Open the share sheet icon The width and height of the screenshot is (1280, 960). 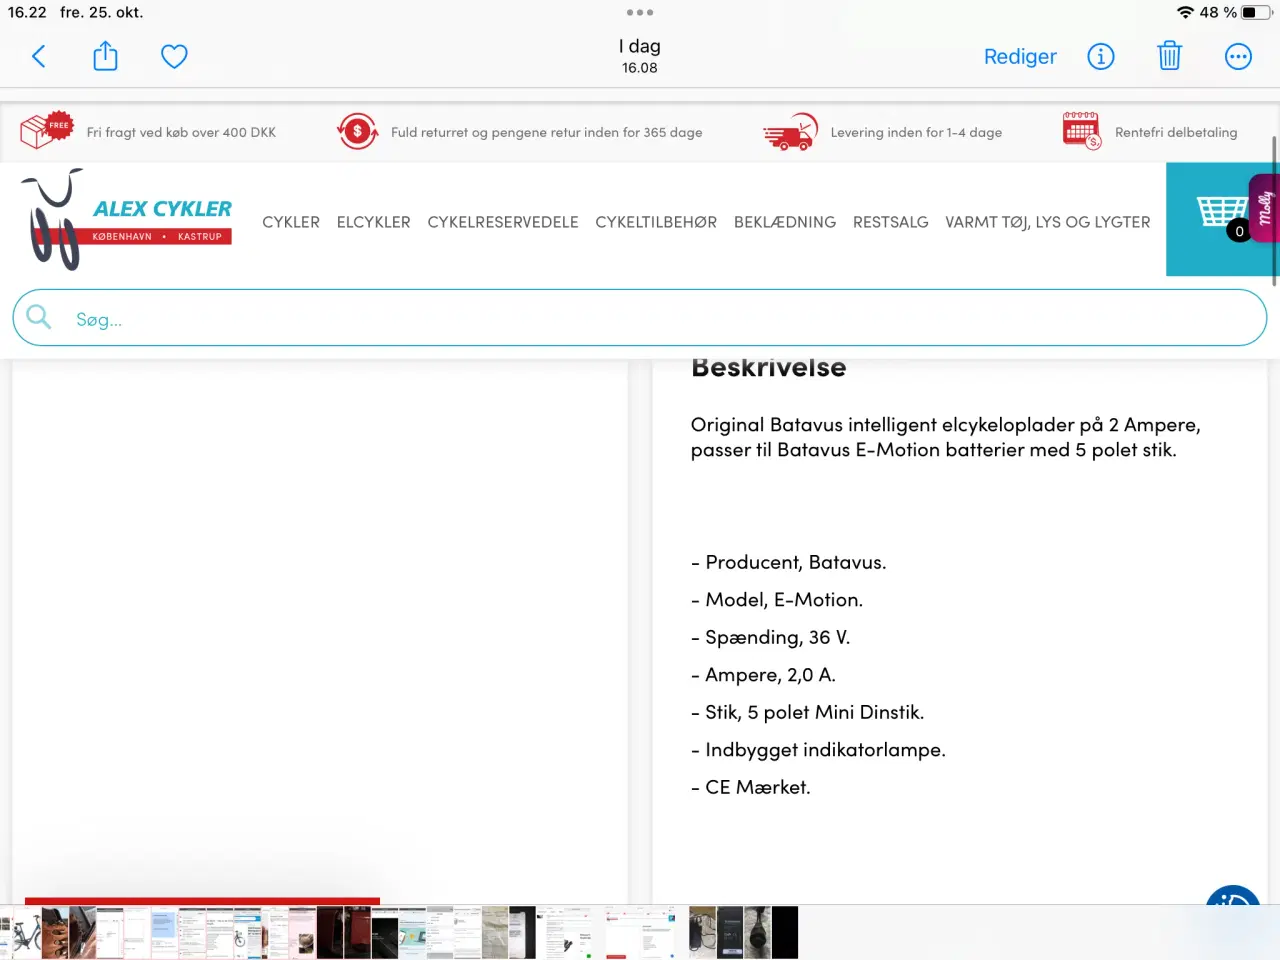click(105, 56)
